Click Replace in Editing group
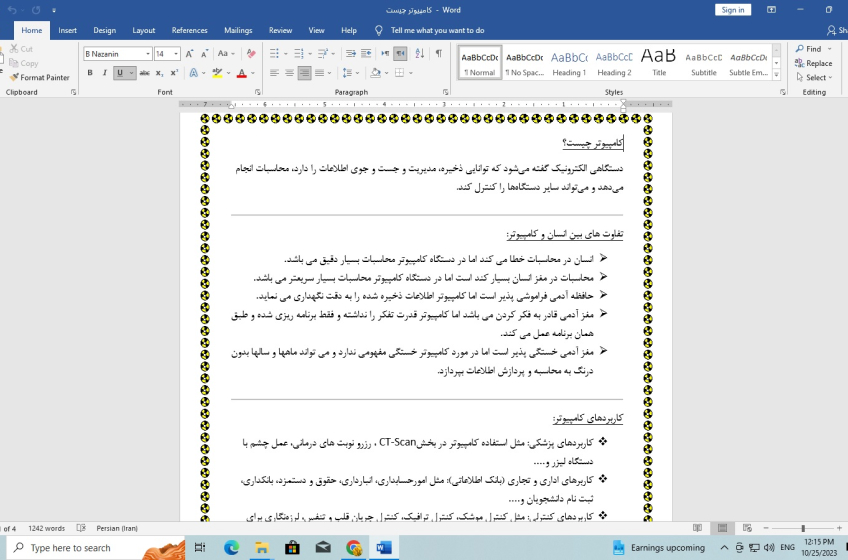Image resolution: width=848 pixels, height=560 pixels. point(813,63)
